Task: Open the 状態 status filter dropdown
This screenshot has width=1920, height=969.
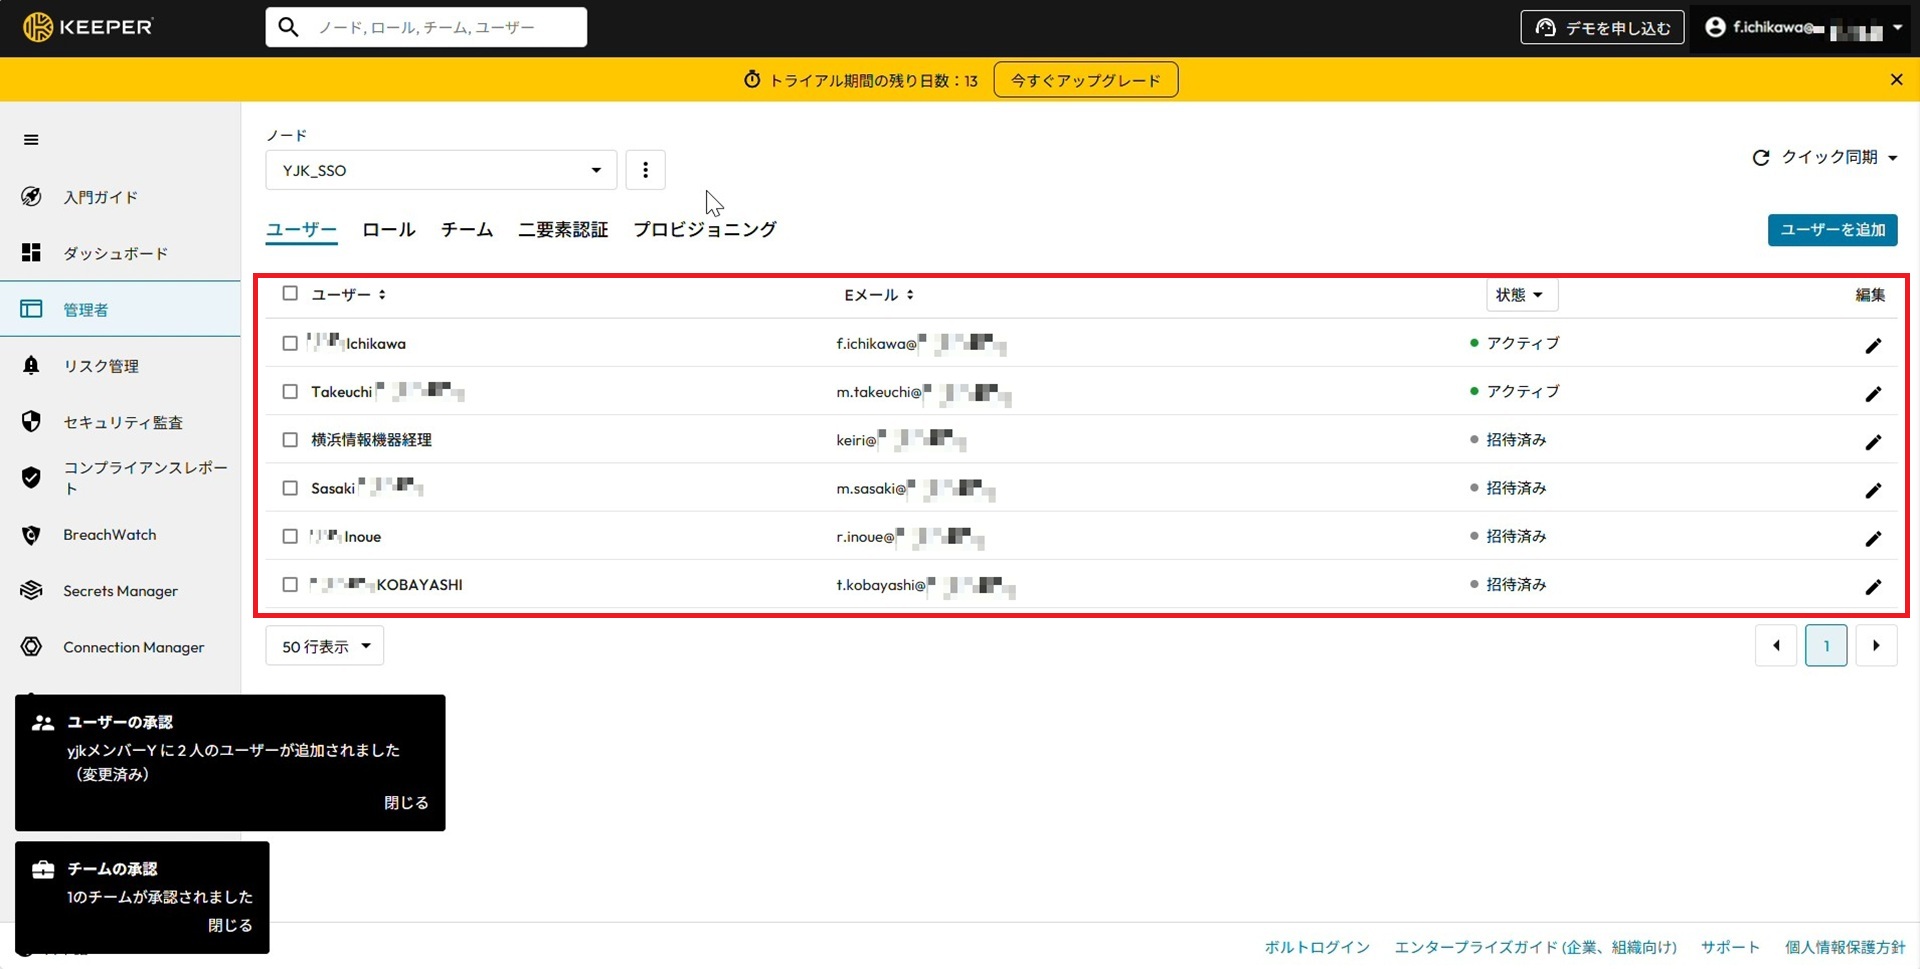Action: pos(1520,295)
